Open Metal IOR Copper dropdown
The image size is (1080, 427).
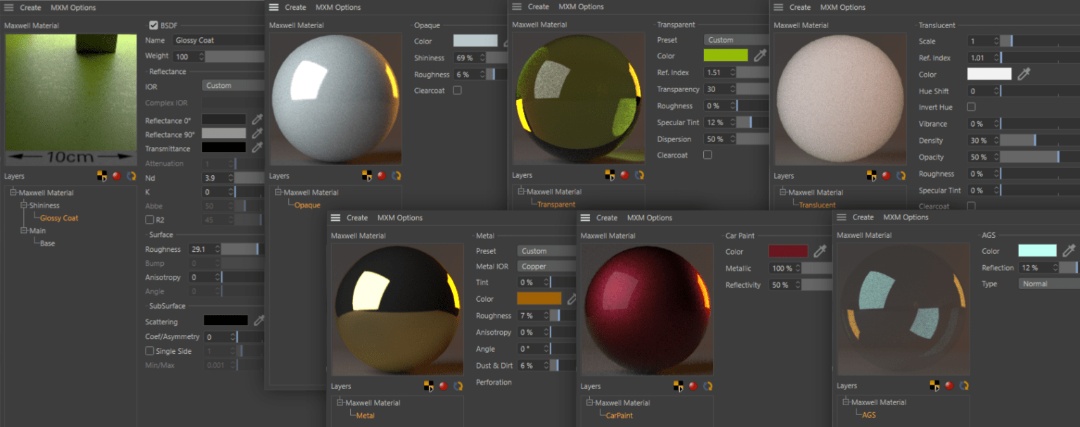[x=546, y=266]
